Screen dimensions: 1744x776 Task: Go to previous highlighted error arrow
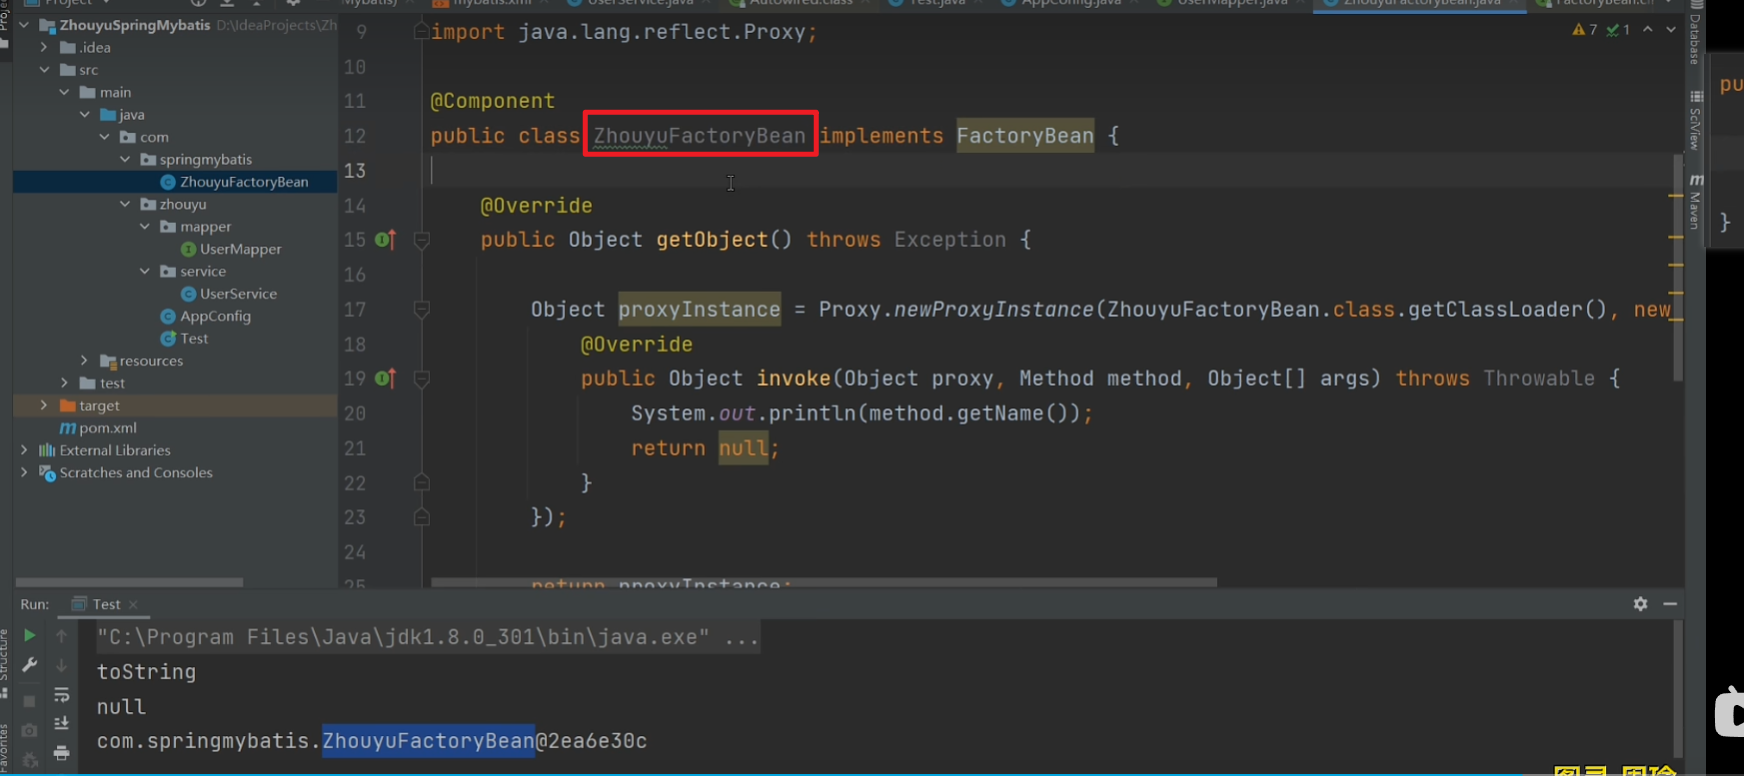(x=1648, y=30)
